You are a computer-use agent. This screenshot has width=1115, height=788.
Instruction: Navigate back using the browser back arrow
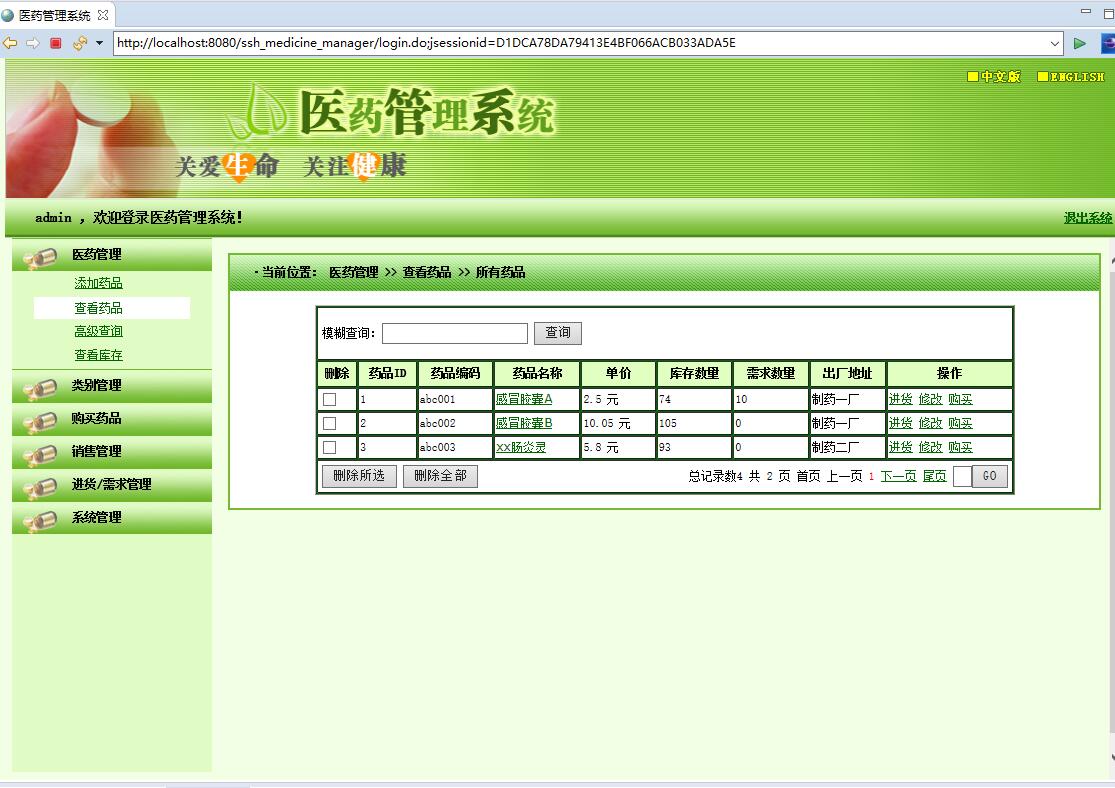point(10,43)
